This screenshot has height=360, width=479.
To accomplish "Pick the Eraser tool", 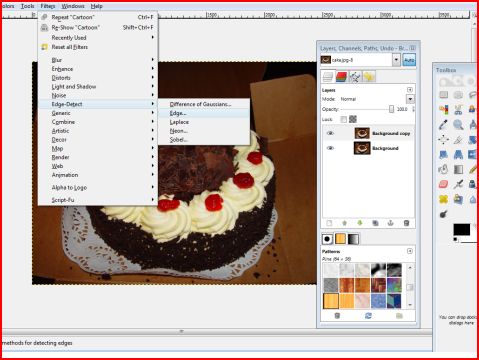I will tap(443, 184).
